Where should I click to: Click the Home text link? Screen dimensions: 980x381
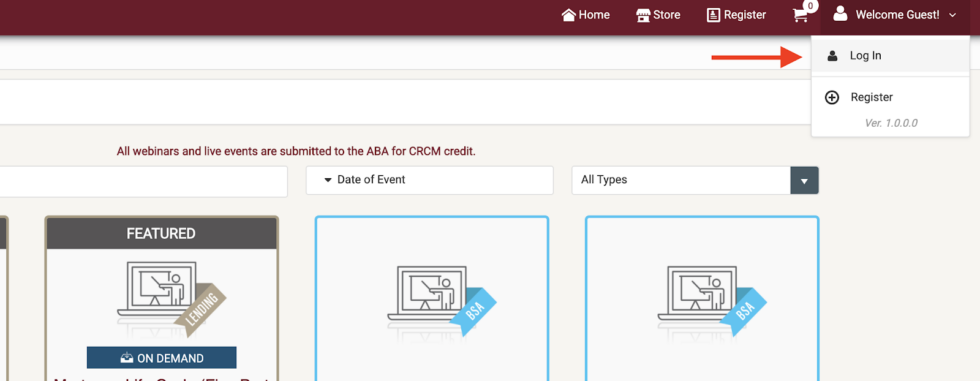(x=594, y=15)
